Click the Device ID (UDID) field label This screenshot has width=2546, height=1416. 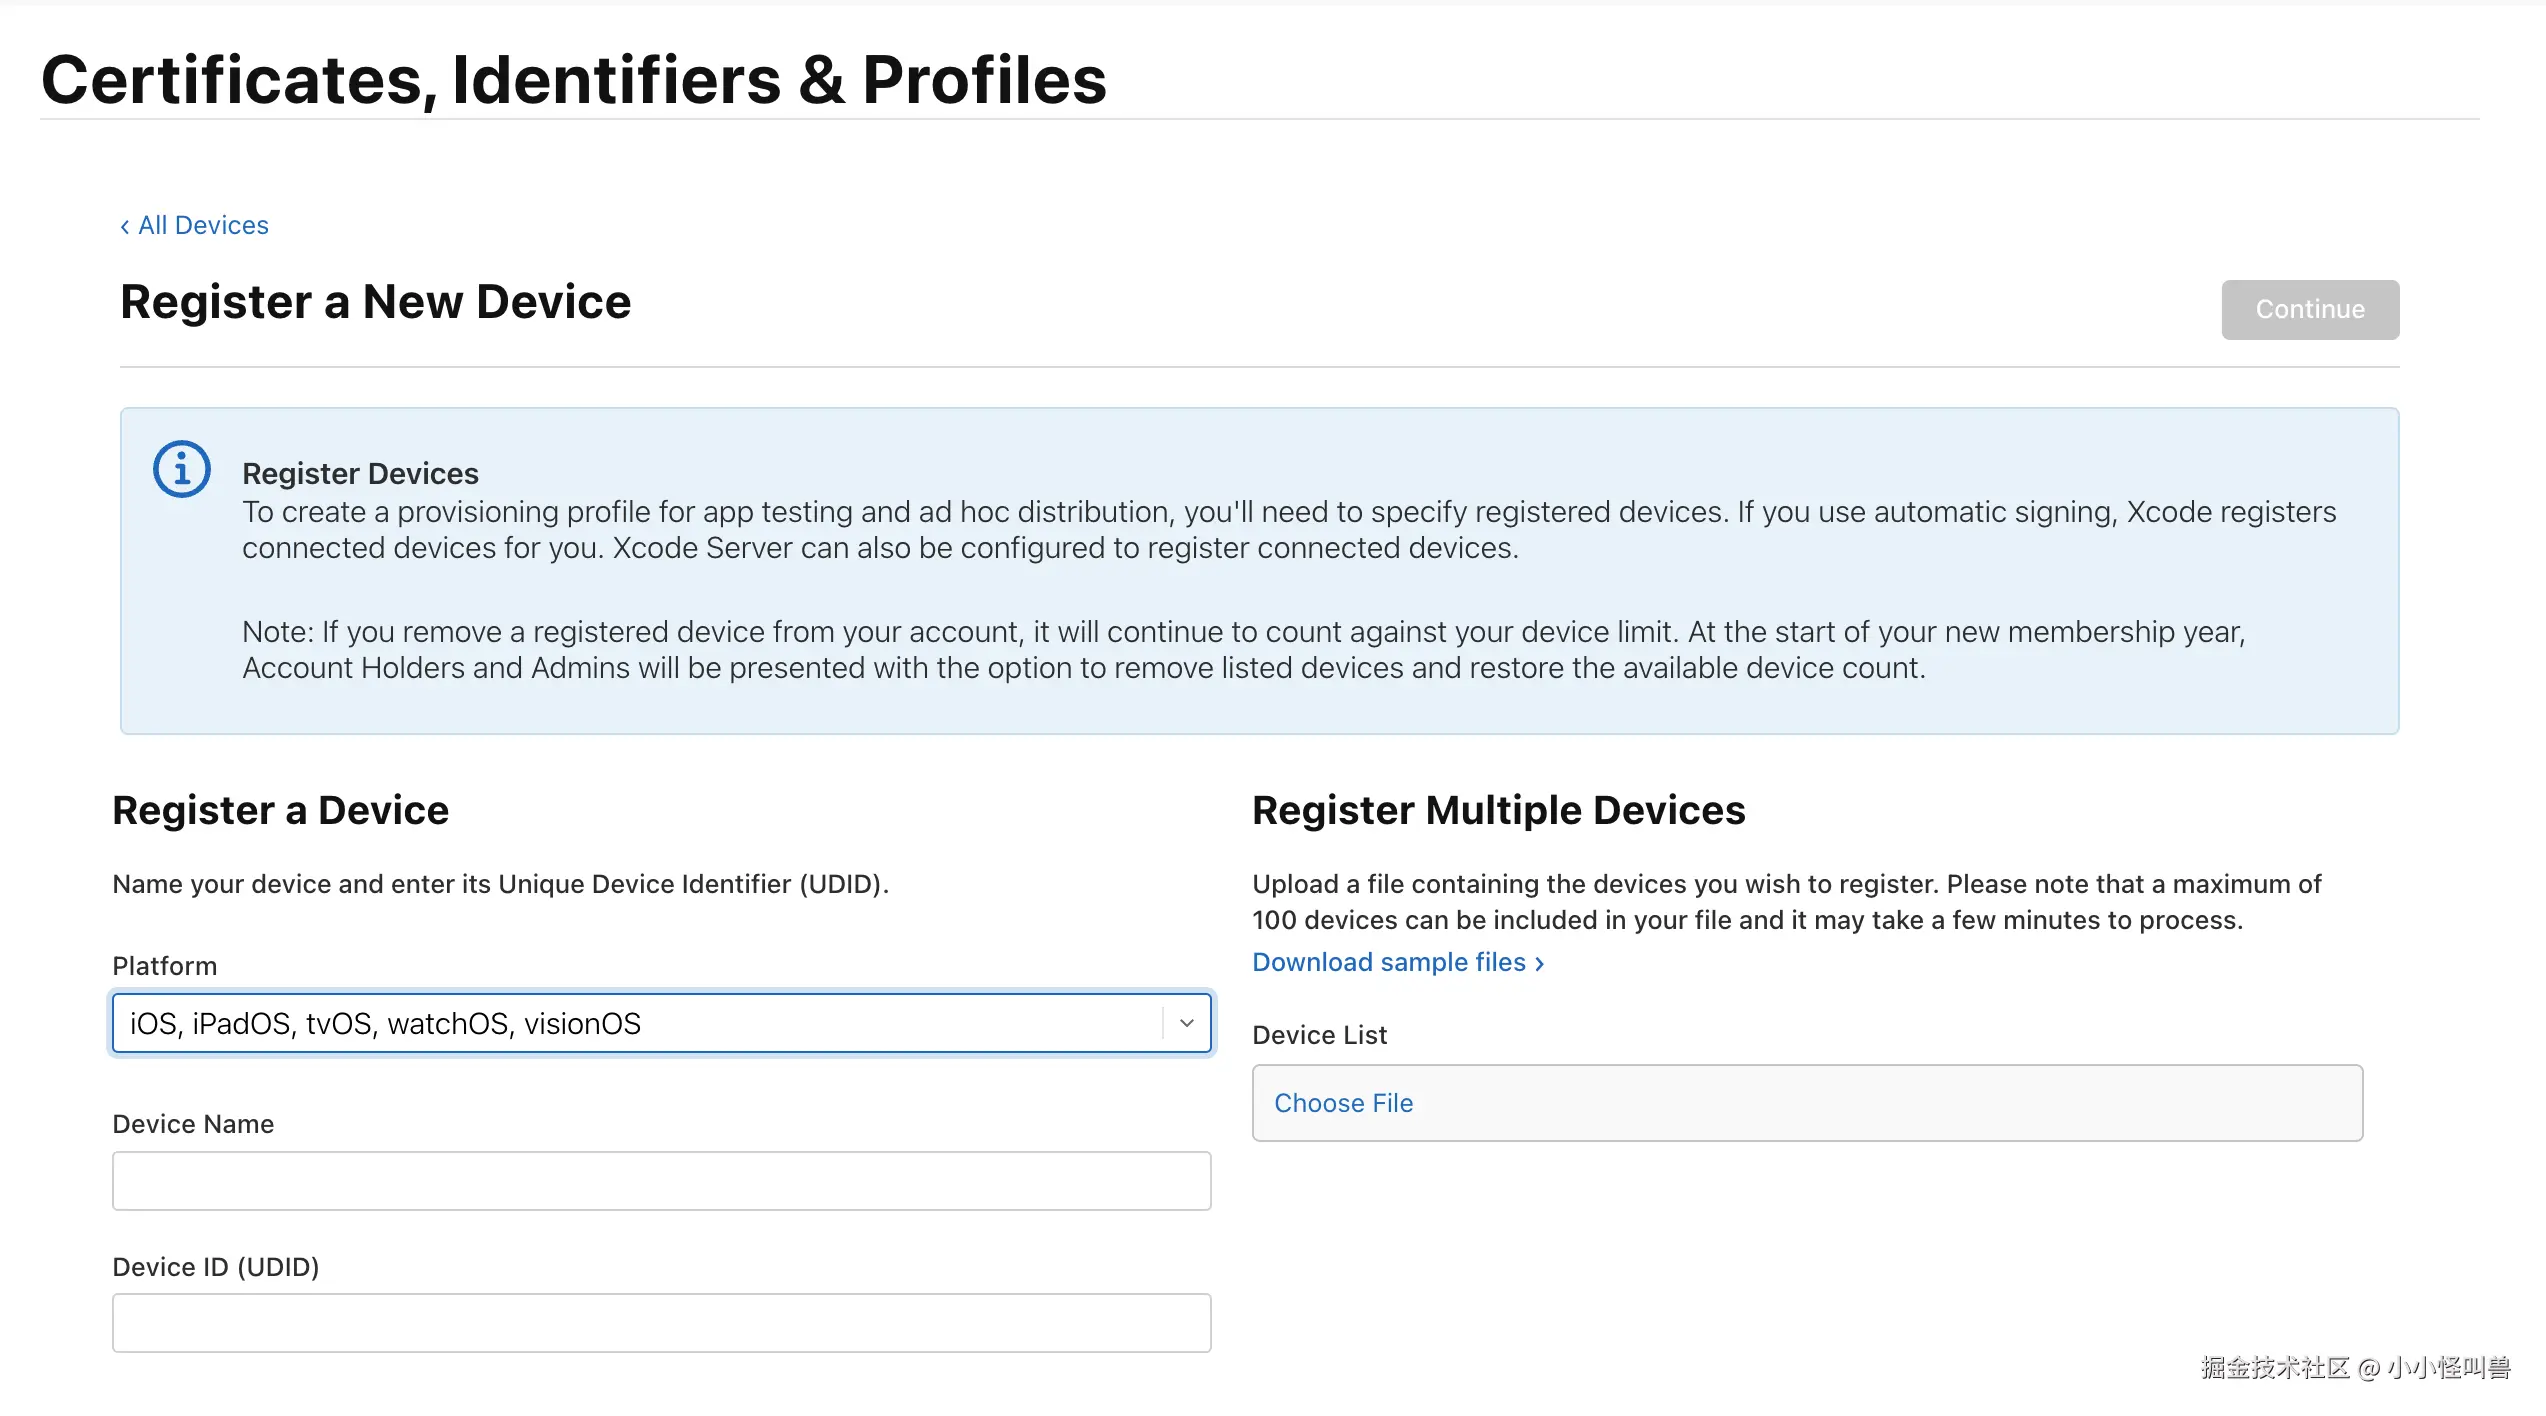(215, 1267)
